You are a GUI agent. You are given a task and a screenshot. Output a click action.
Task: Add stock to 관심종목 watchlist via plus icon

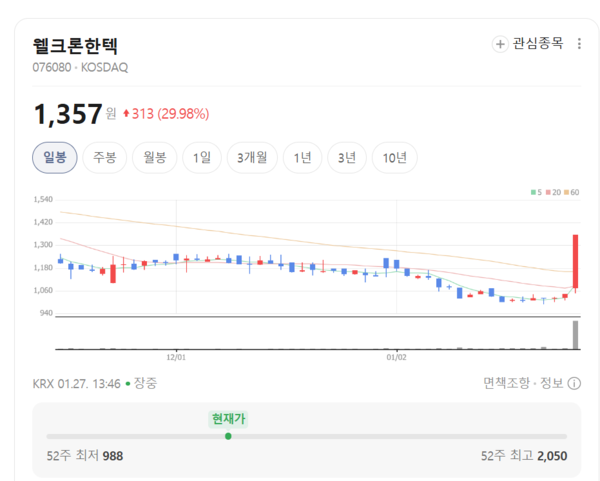(x=500, y=44)
